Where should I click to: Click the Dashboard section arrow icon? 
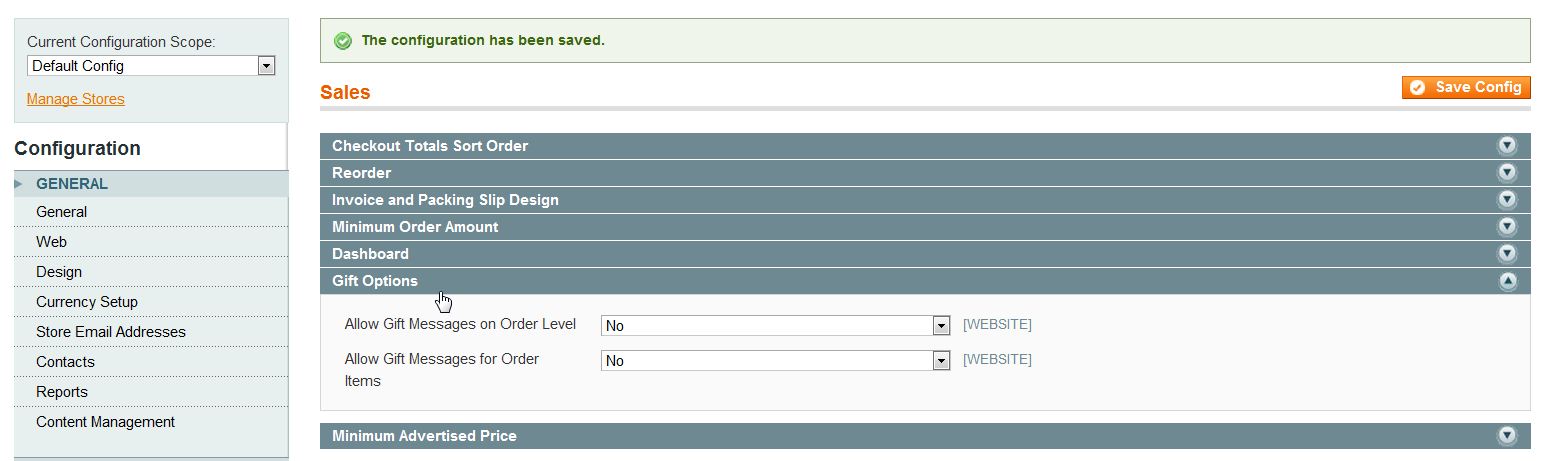1506,254
